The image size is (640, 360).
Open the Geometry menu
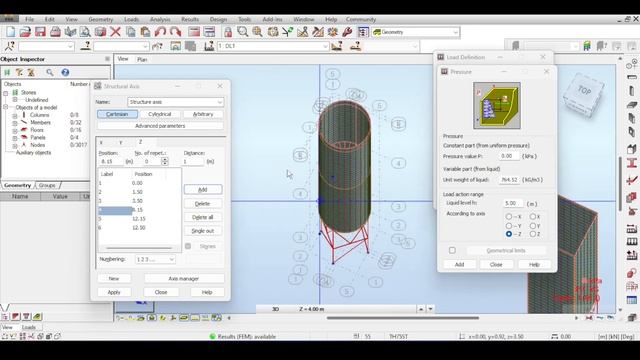[x=101, y=19]
